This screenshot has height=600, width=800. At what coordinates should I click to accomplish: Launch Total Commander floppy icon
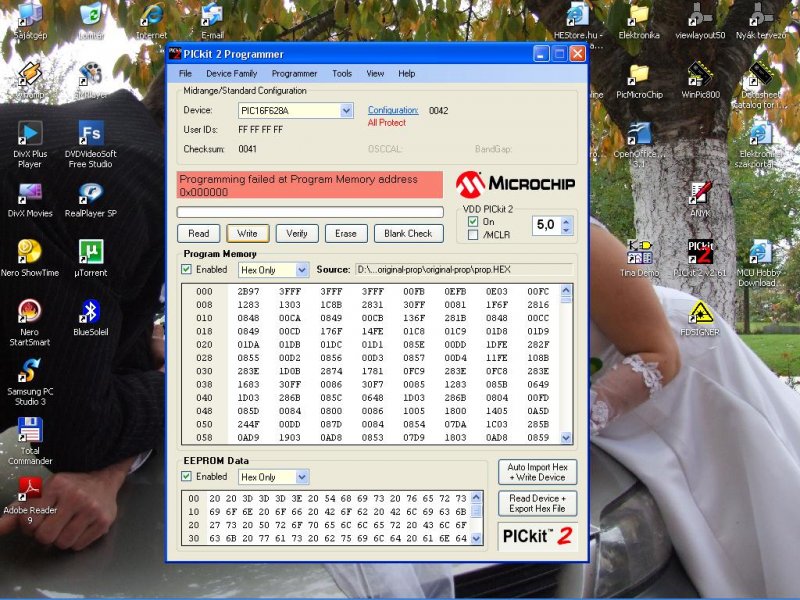tap(30, 441)
